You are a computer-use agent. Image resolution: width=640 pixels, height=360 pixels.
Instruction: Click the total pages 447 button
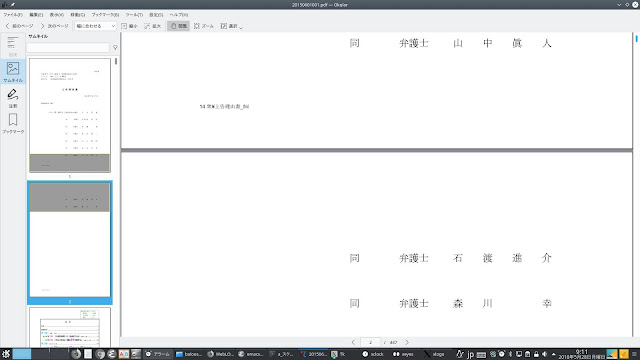(x=393, y=342)
